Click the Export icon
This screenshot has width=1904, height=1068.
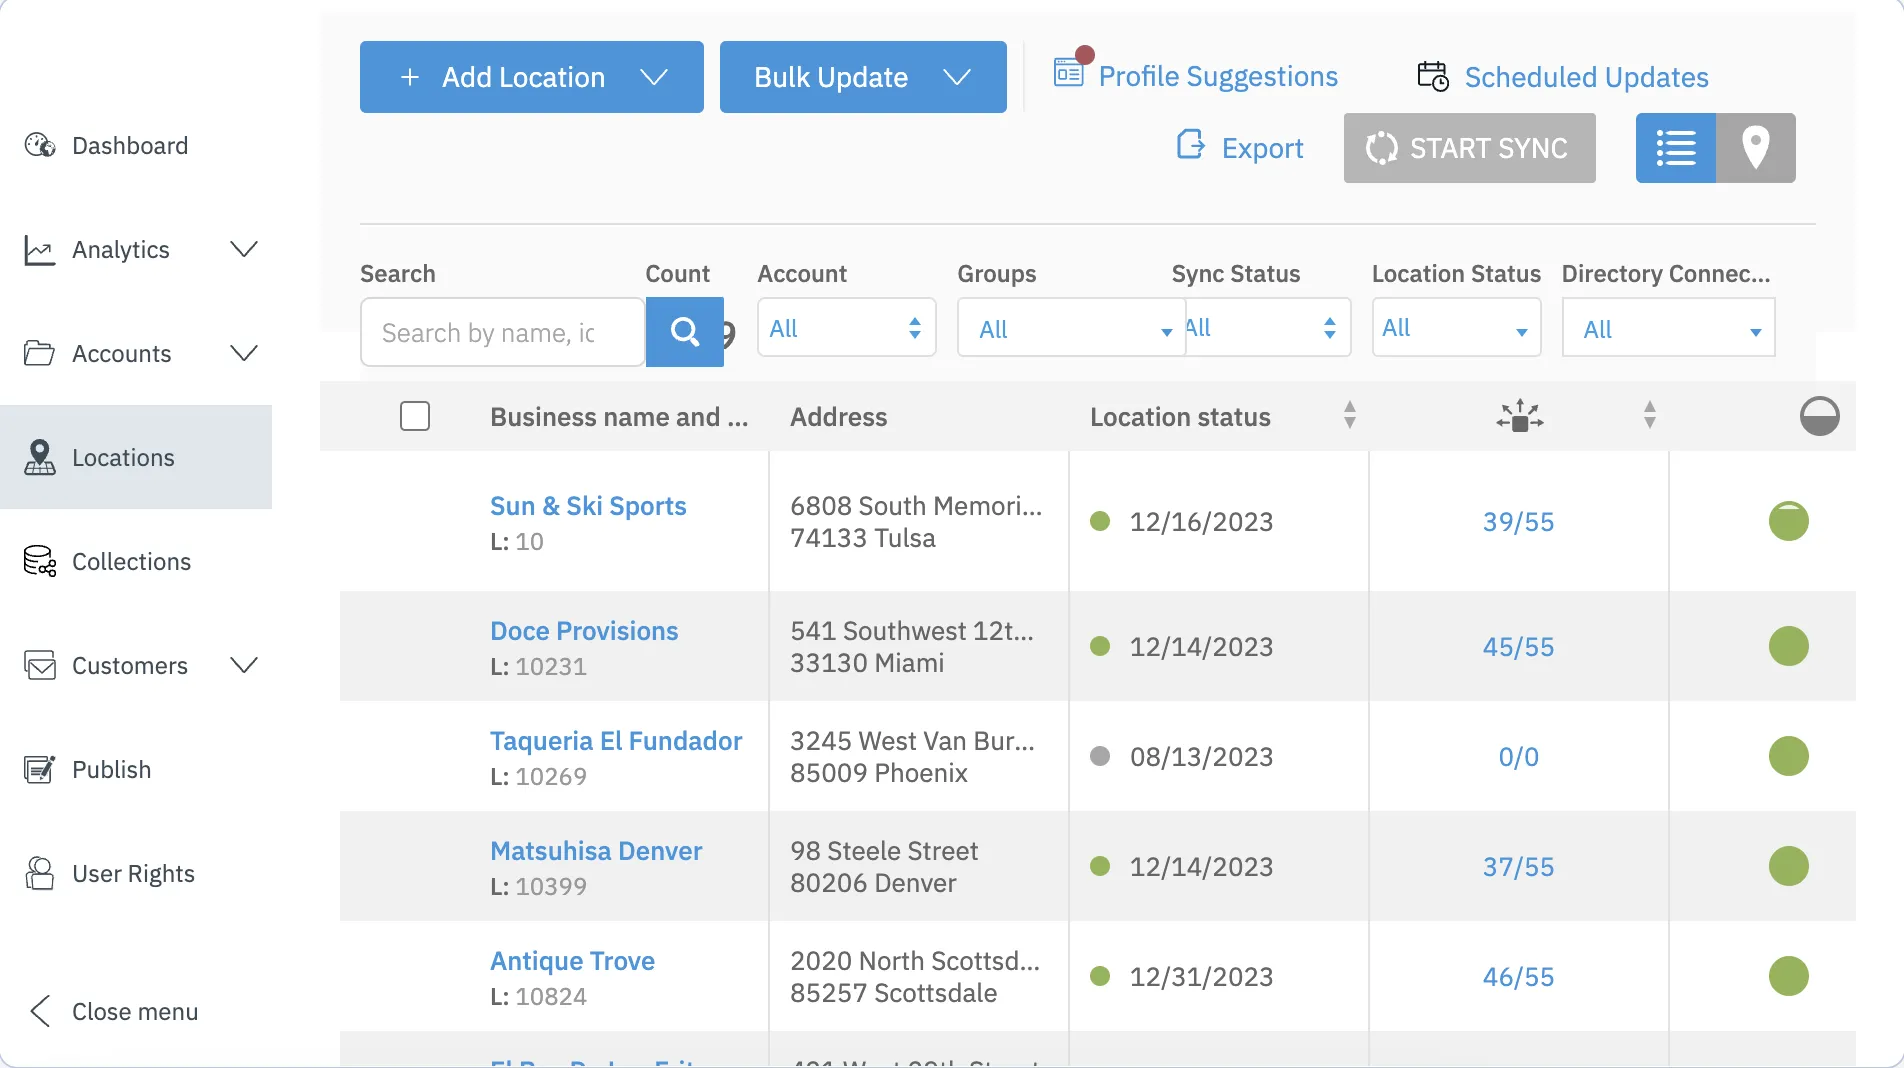tap(1190, 146)
